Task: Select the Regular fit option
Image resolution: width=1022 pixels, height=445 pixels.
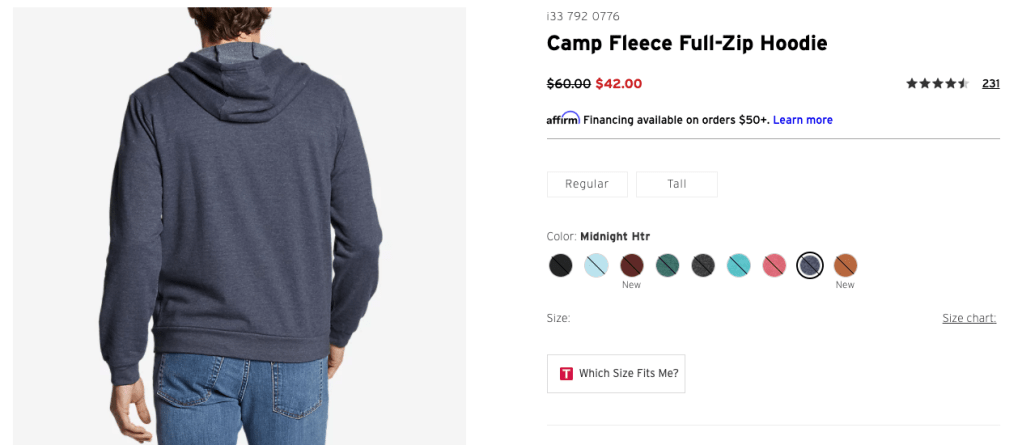Action: pos(587,184)
